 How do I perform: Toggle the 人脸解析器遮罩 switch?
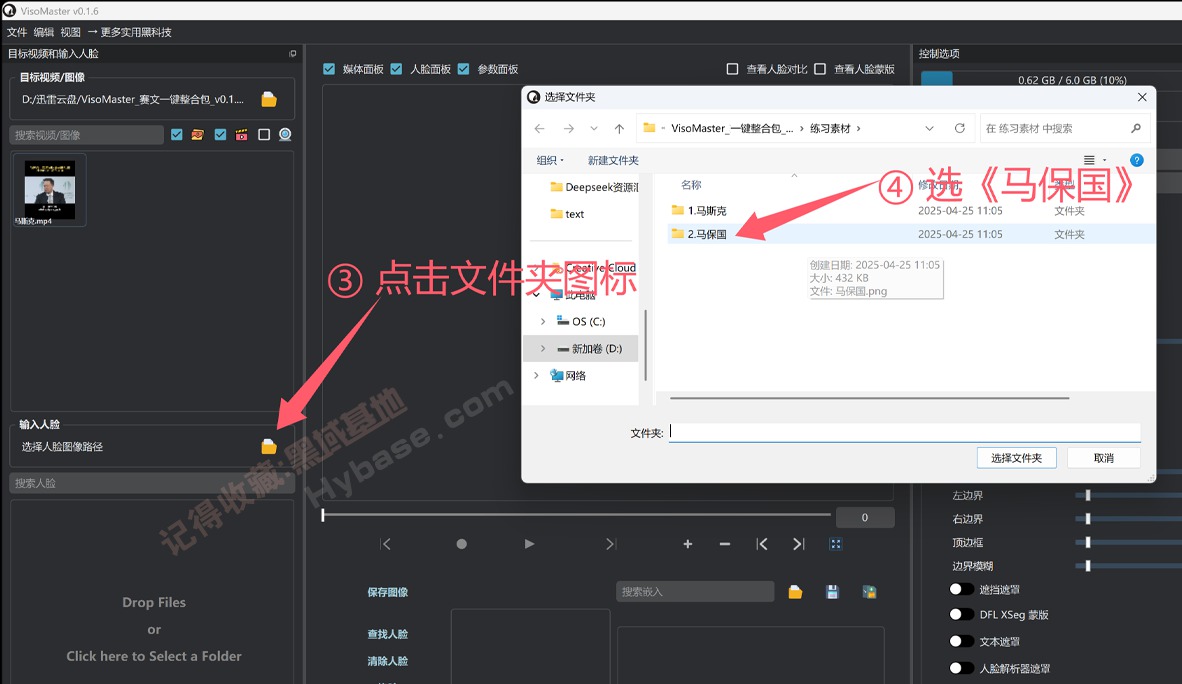click(x=962, y=667)
